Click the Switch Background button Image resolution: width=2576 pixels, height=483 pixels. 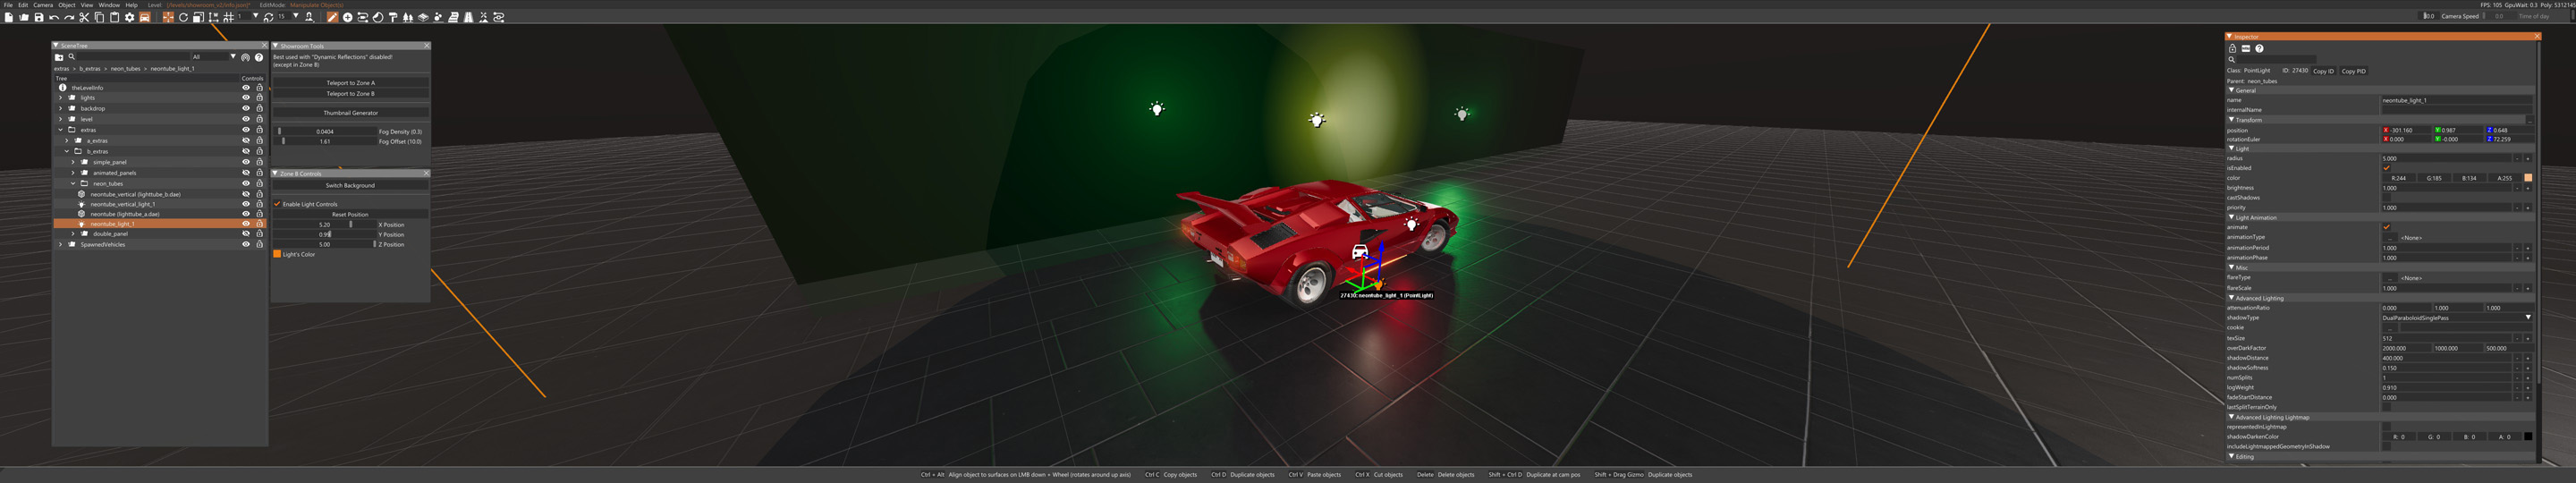[x=351, y=186]
